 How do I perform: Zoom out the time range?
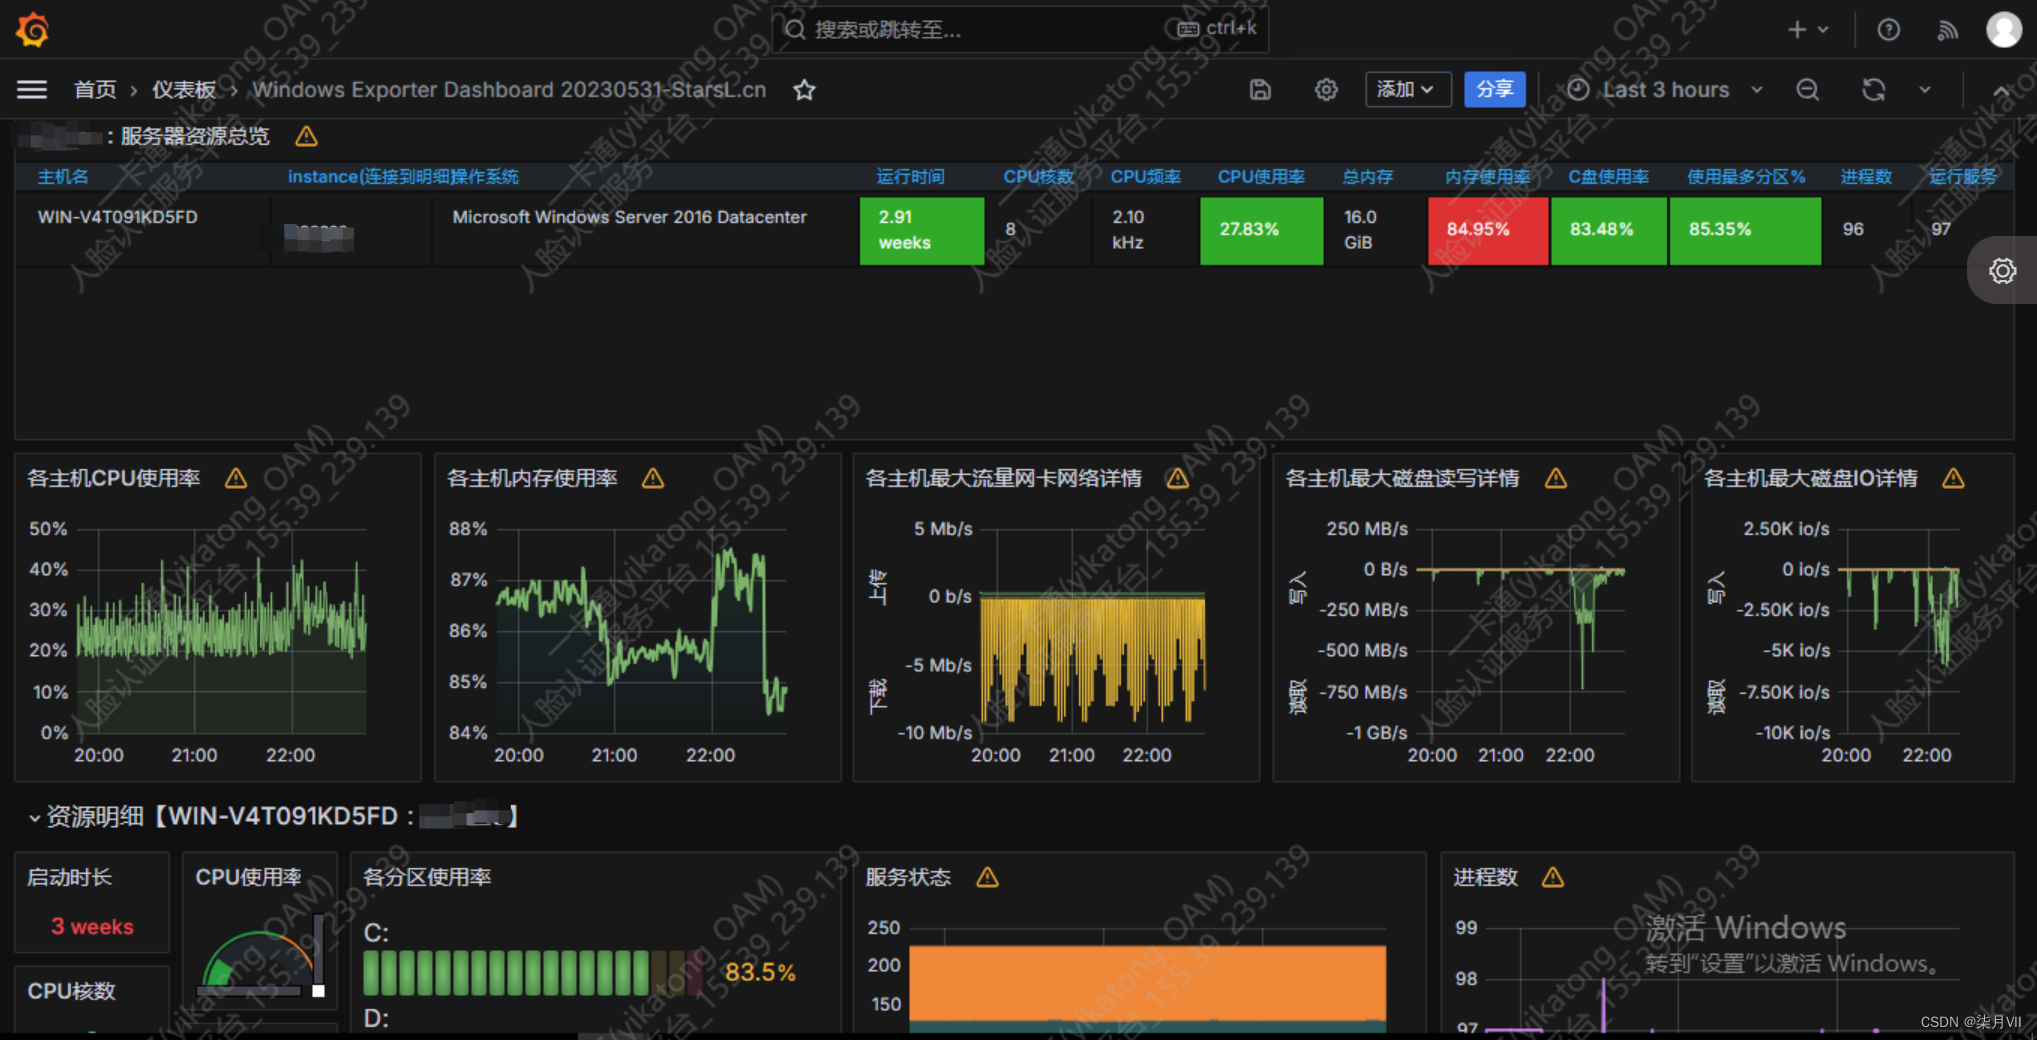[x=1807, y=90]
